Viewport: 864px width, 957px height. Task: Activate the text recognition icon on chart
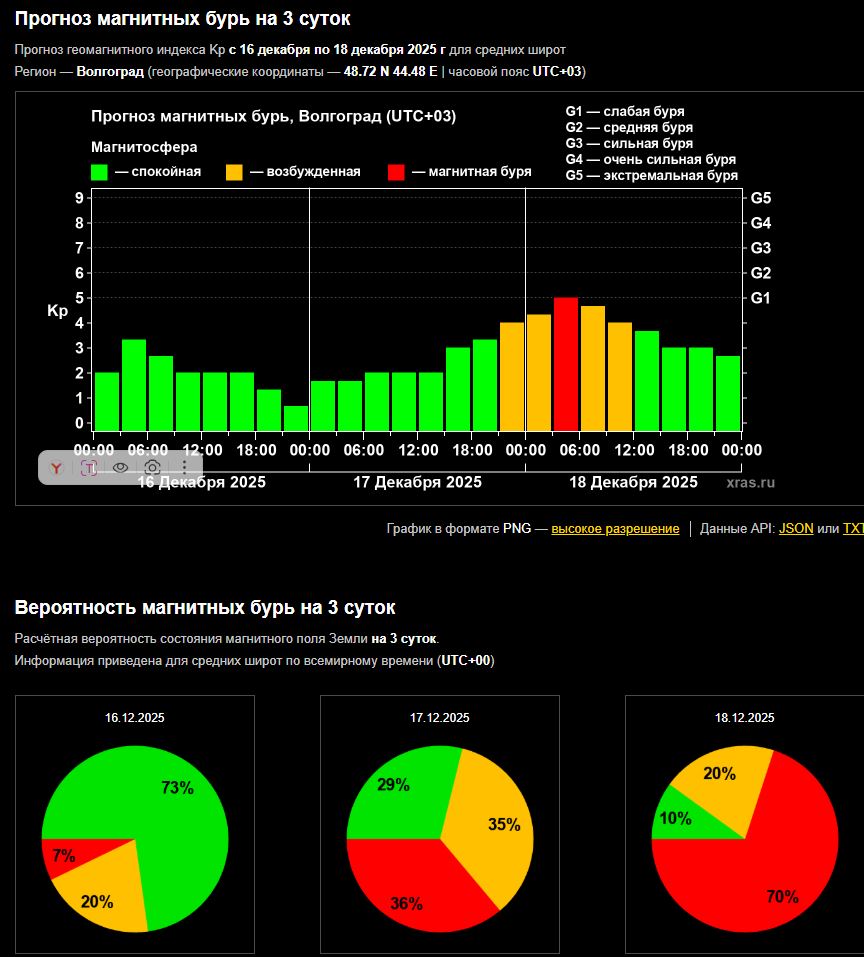click(89, 467)
